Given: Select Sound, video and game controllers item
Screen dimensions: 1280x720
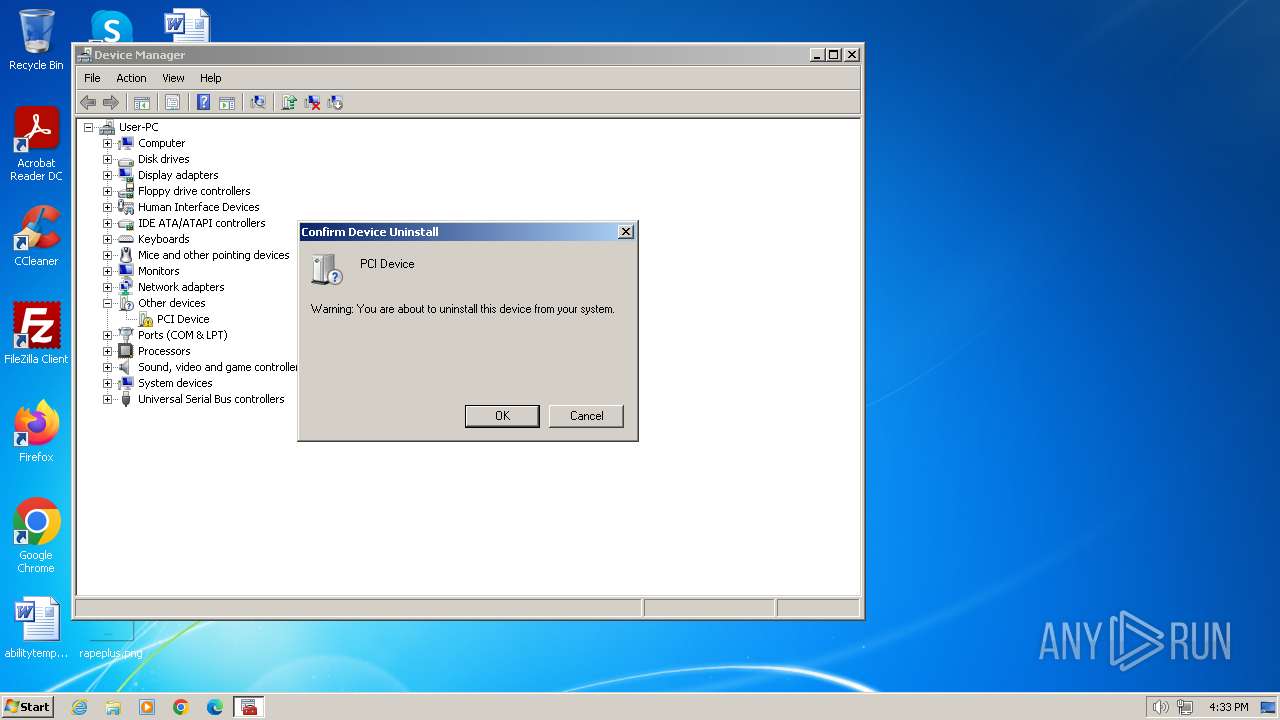Looking at the screenshot, I should (x=217, y=367).
